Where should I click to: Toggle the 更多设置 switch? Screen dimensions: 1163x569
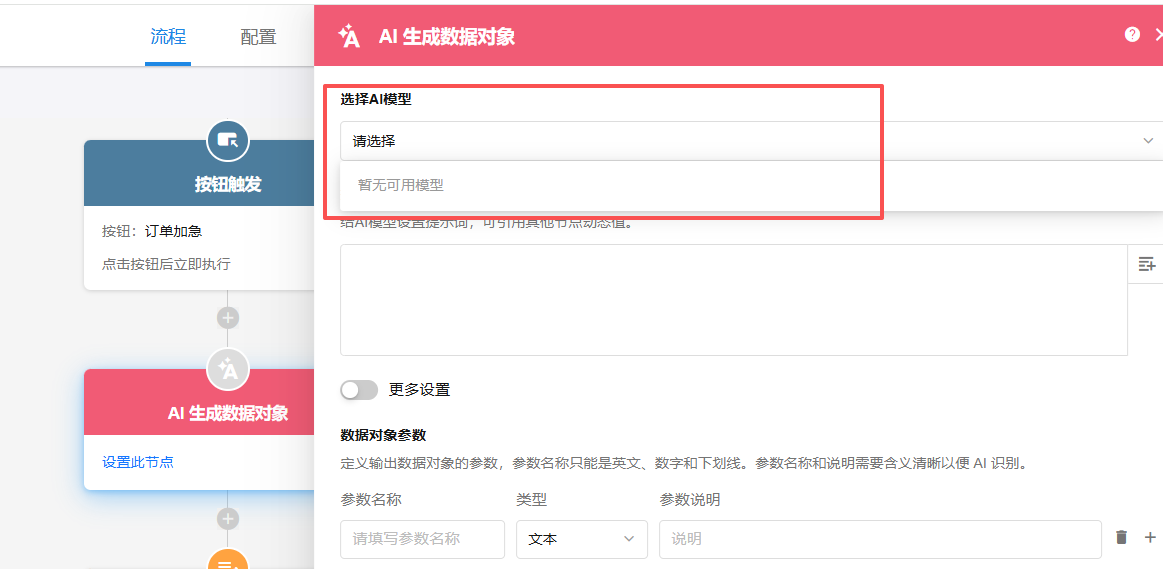pyautogui.click(x=359, y=389)
